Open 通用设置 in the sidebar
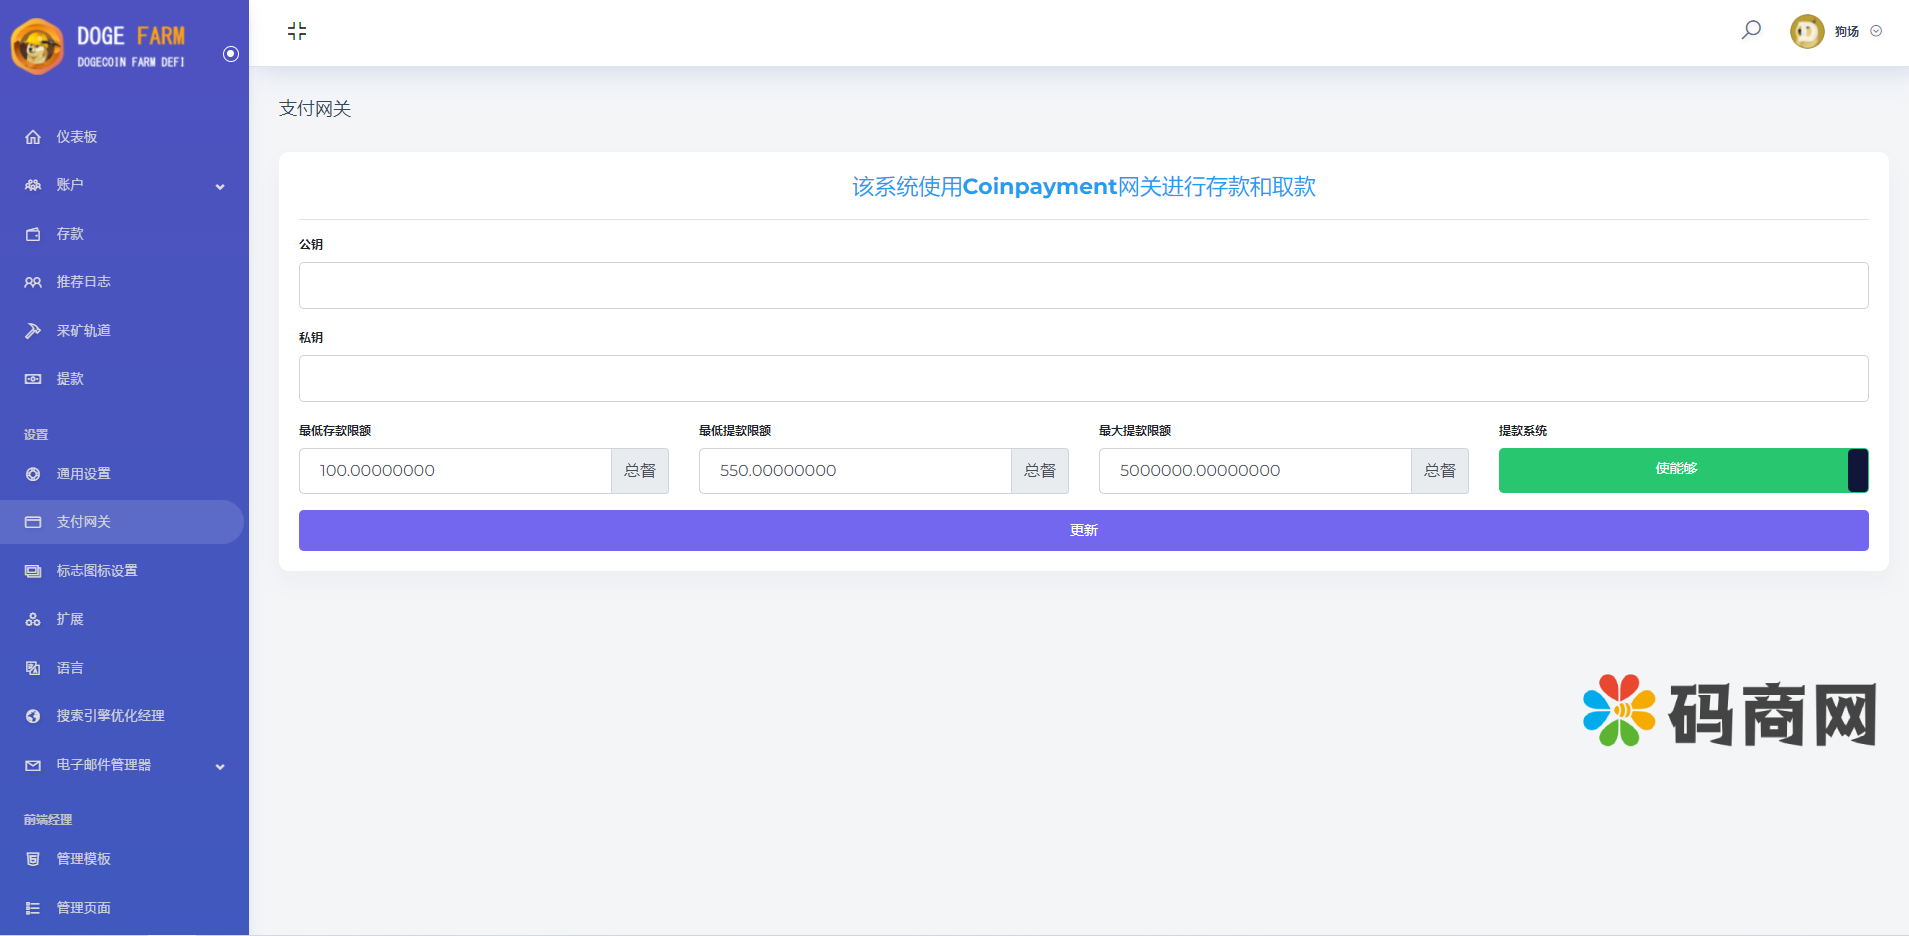The image size is (1909, 936). tap(84, 474)
